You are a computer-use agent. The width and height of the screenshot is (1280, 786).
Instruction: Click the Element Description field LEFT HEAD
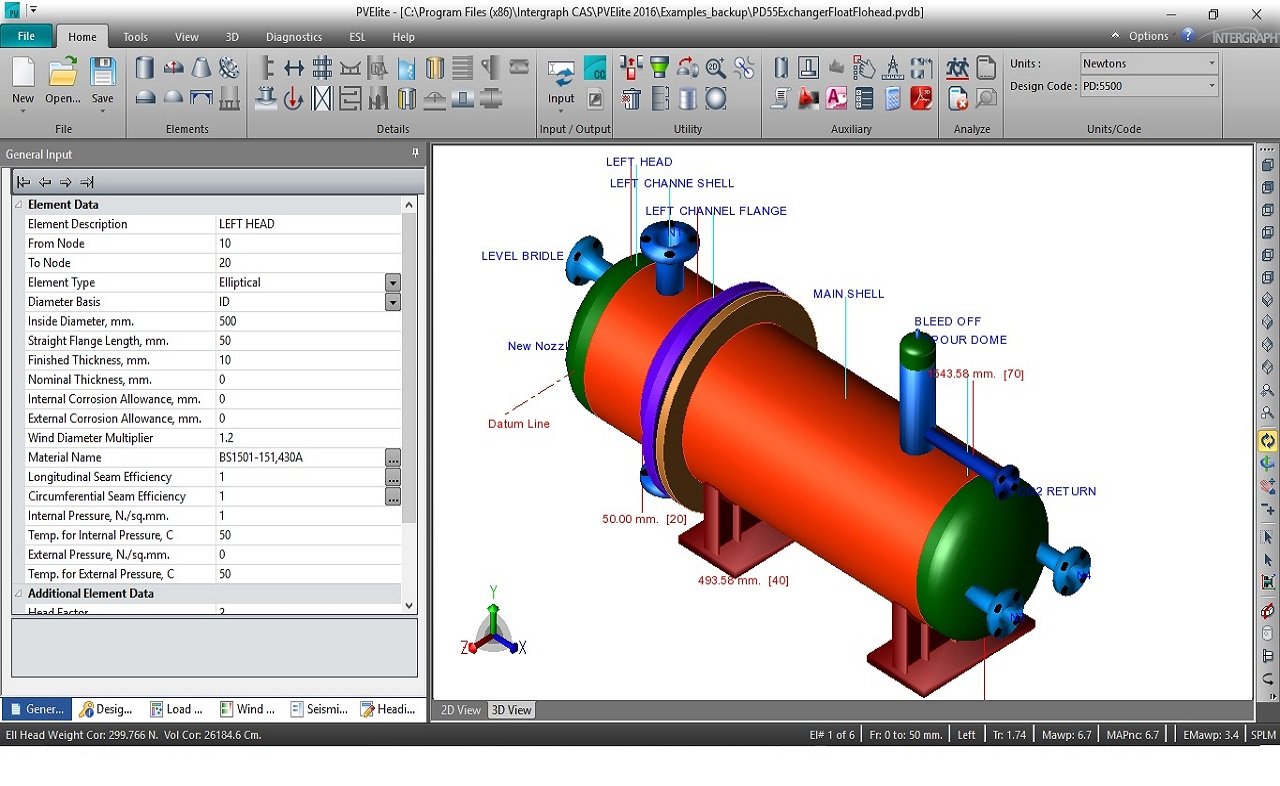pyautogui.click(x=309, y=224)
